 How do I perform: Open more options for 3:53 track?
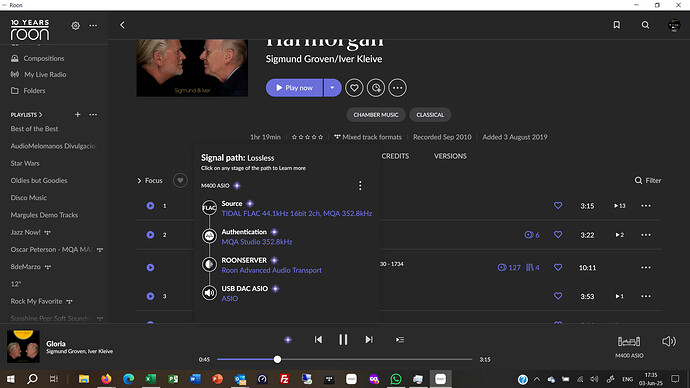[646, 296]
